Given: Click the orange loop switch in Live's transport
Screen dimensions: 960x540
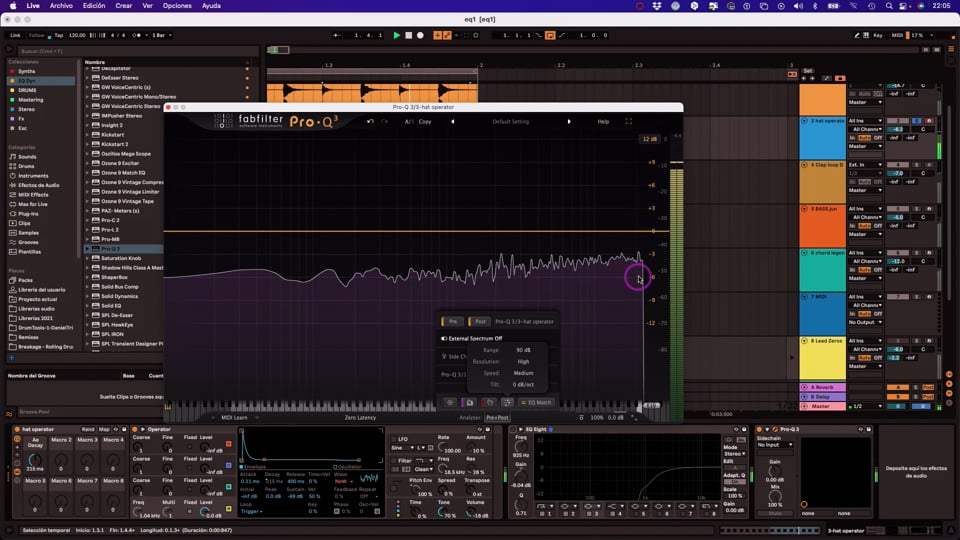Looking at the screenshot, I should click(550, 36).
